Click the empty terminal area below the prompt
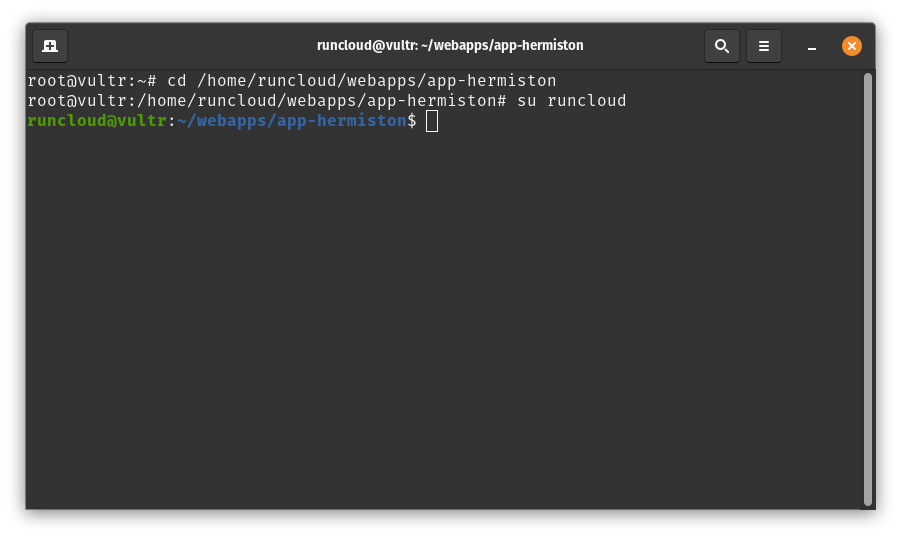Screen dimensions: 901x538 (x=440, y=320)
